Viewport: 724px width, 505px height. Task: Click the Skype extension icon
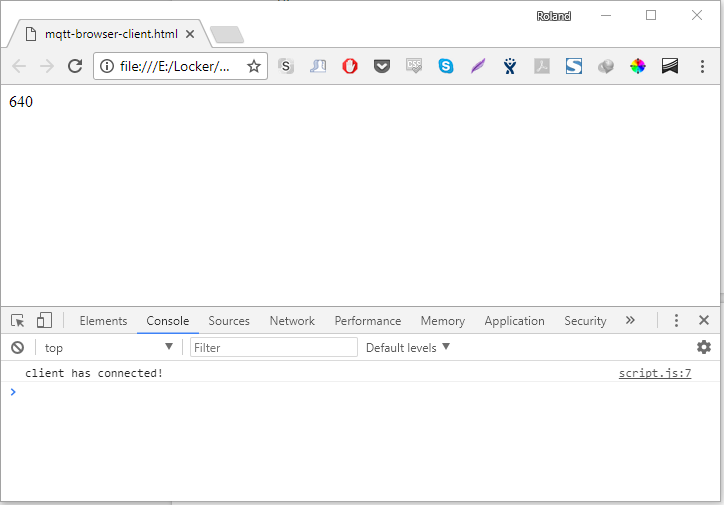446,67
